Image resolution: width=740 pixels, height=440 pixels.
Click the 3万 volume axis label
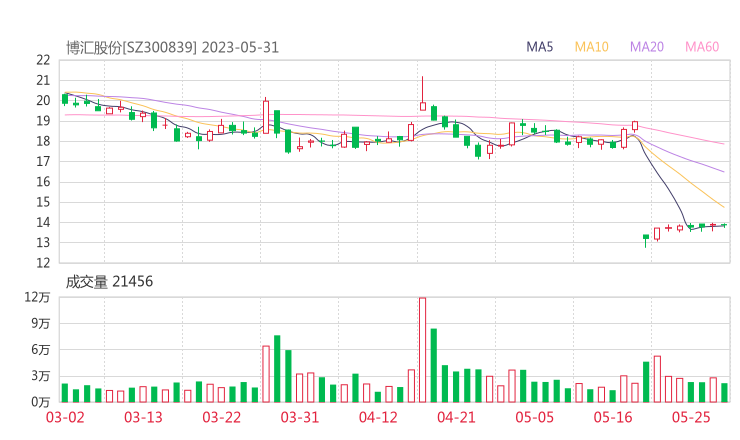click(41, 376)
